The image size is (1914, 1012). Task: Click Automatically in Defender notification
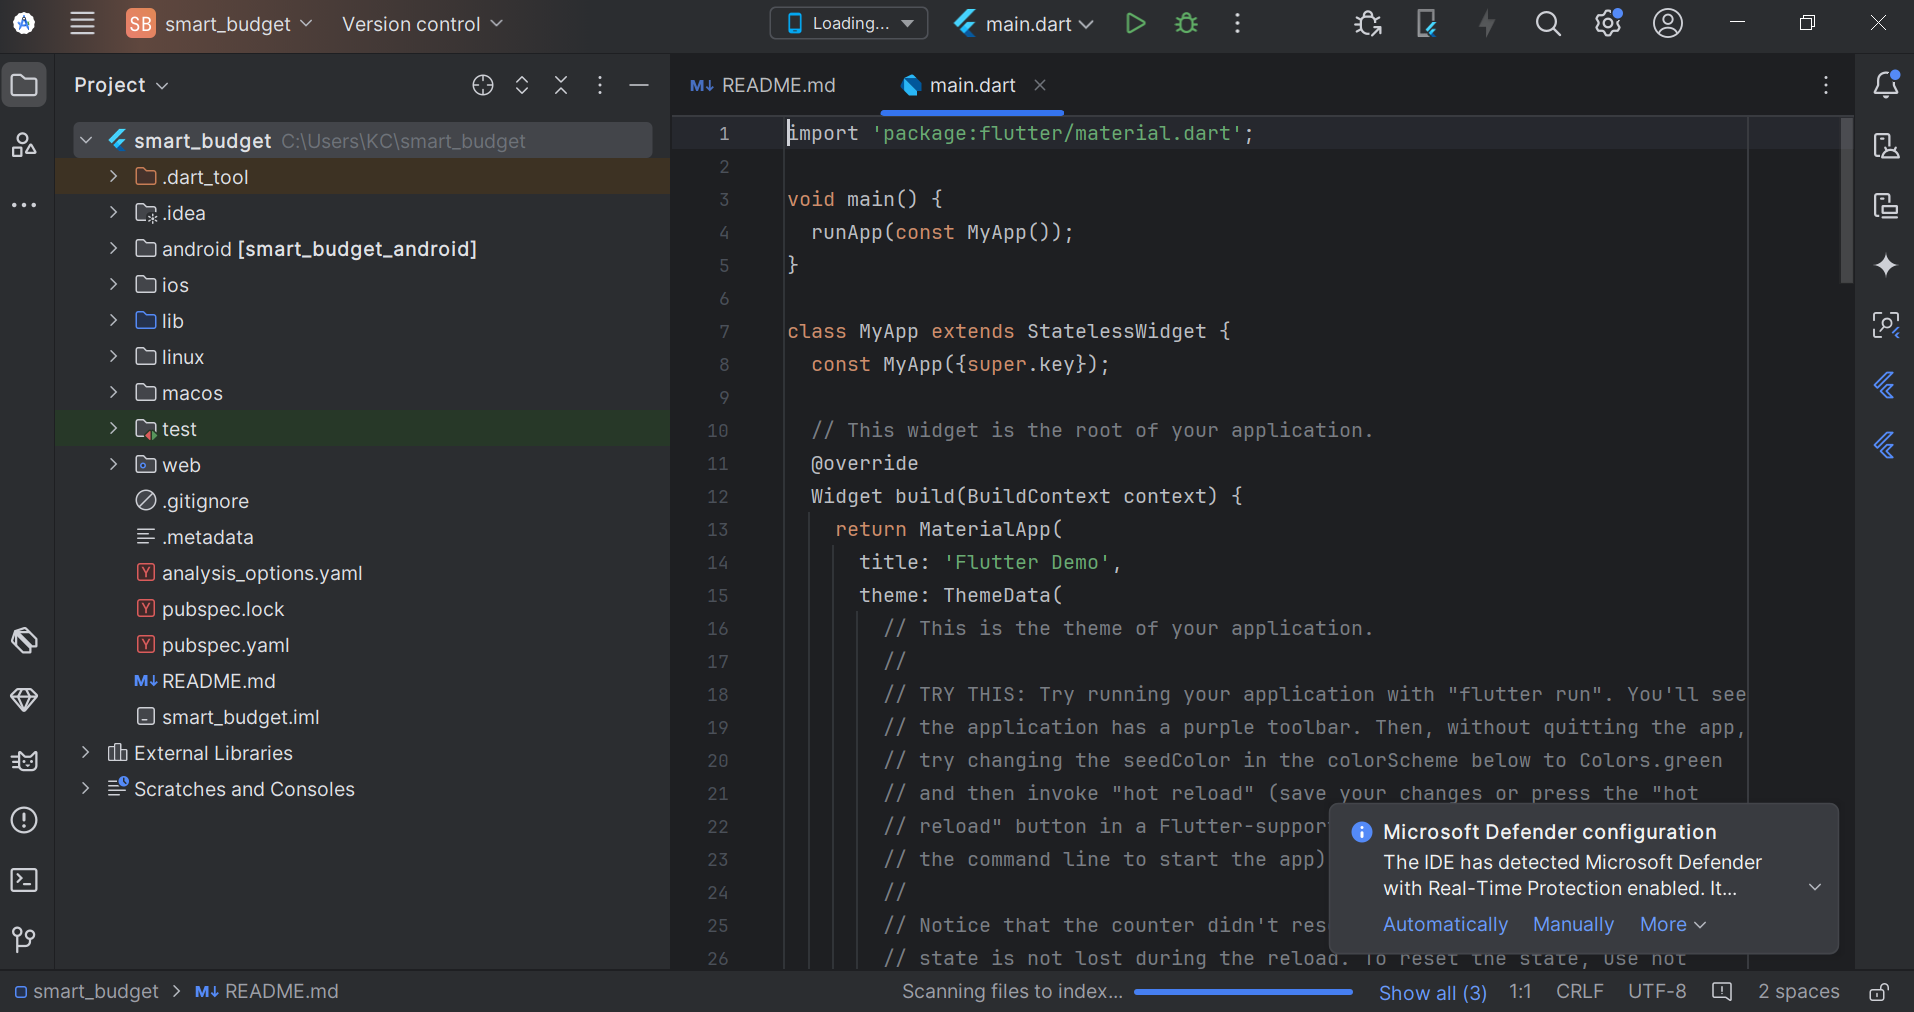(x=1445, y=925)
